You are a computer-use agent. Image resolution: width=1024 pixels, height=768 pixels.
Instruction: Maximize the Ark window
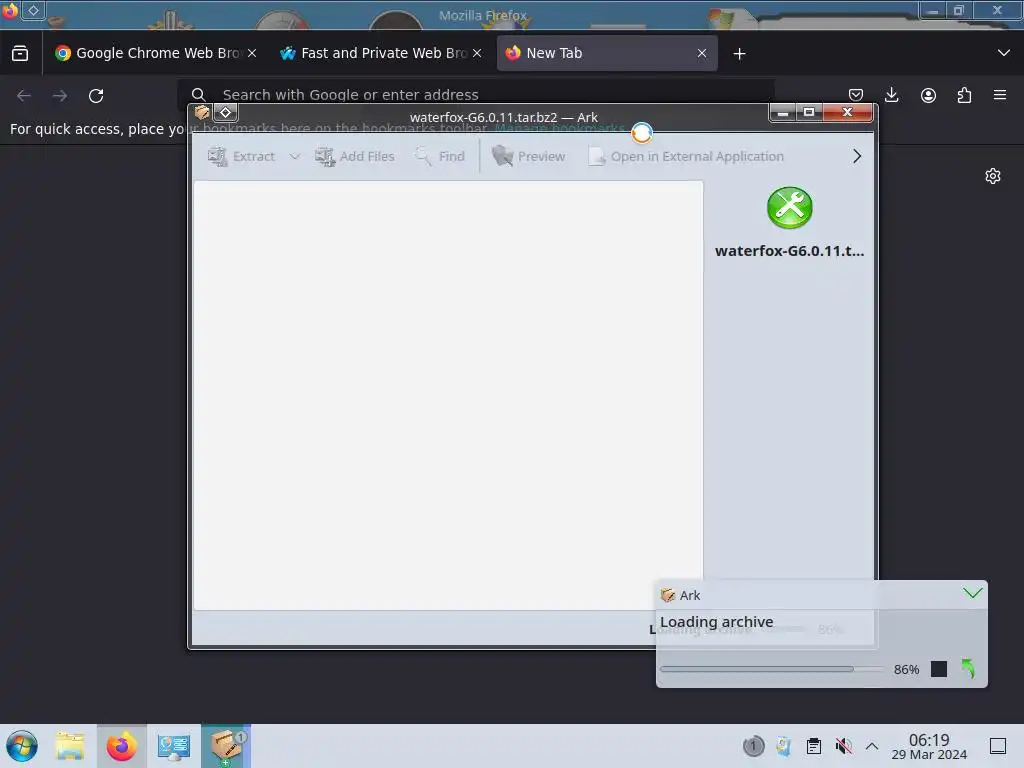coord(808,112)
